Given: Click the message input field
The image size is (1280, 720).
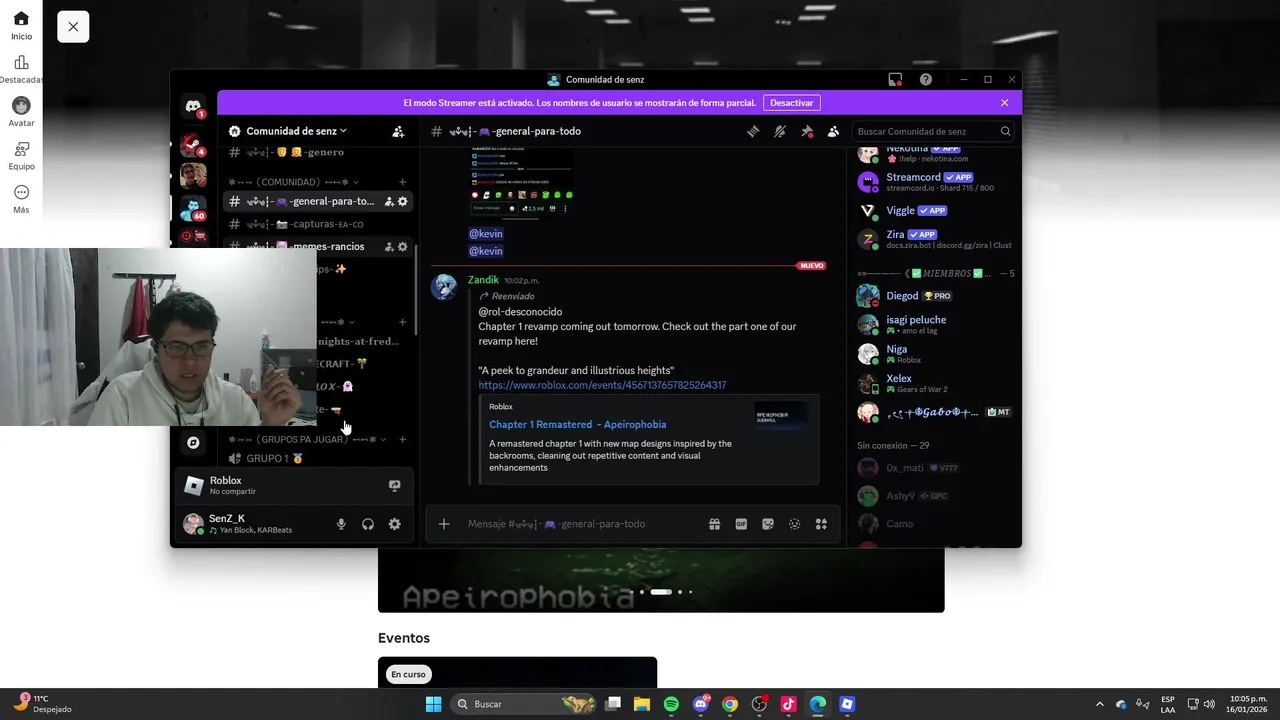Looking at the screenshot, I should click(x=580, y=524).
